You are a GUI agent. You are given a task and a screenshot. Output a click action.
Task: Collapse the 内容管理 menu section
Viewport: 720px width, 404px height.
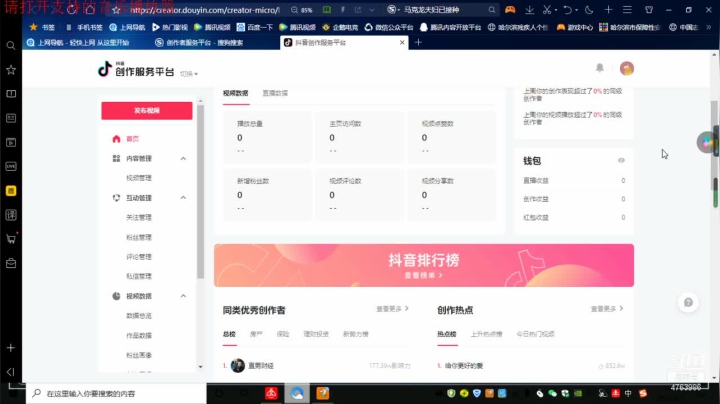point(183,158)
